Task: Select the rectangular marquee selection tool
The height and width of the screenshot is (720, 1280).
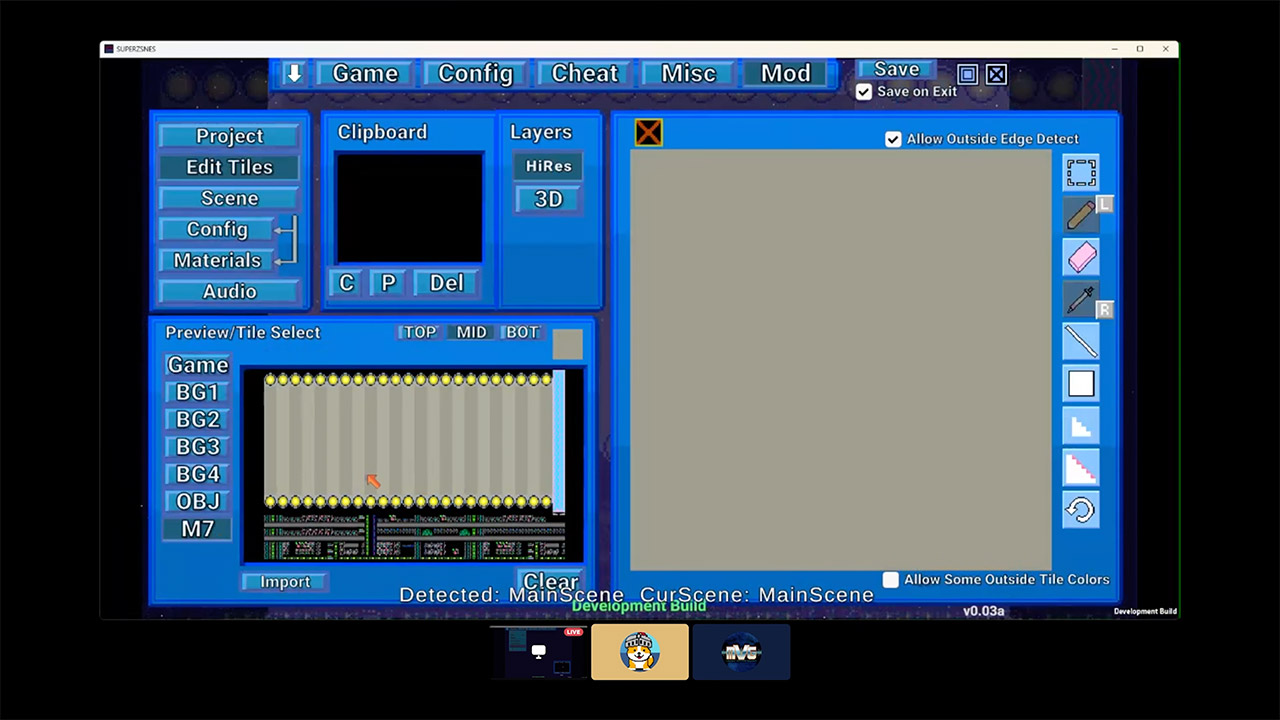Action: tap(1081, 172)
